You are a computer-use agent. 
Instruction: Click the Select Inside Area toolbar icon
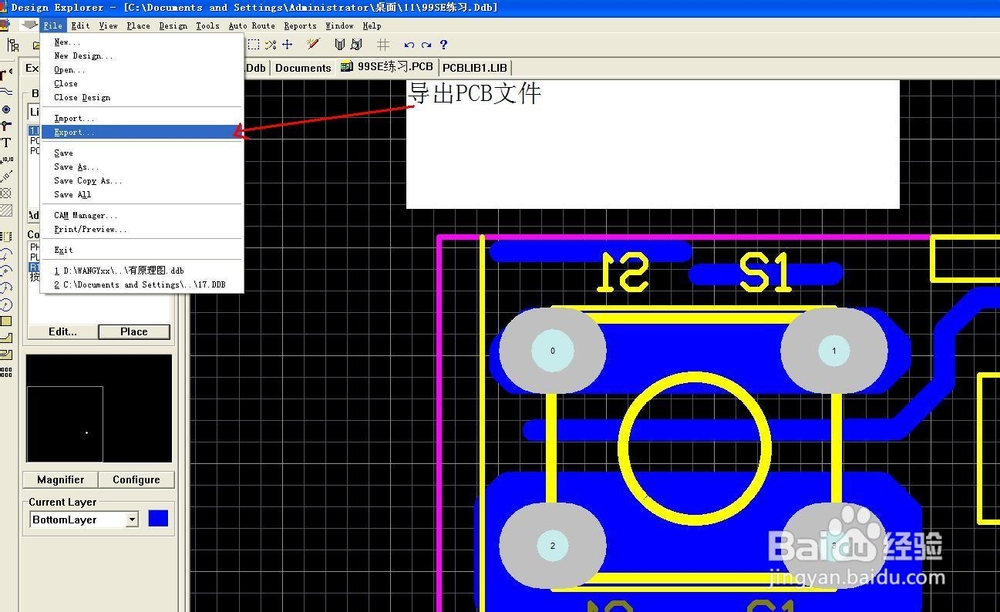pyautogui.click(x=254, y=45)
